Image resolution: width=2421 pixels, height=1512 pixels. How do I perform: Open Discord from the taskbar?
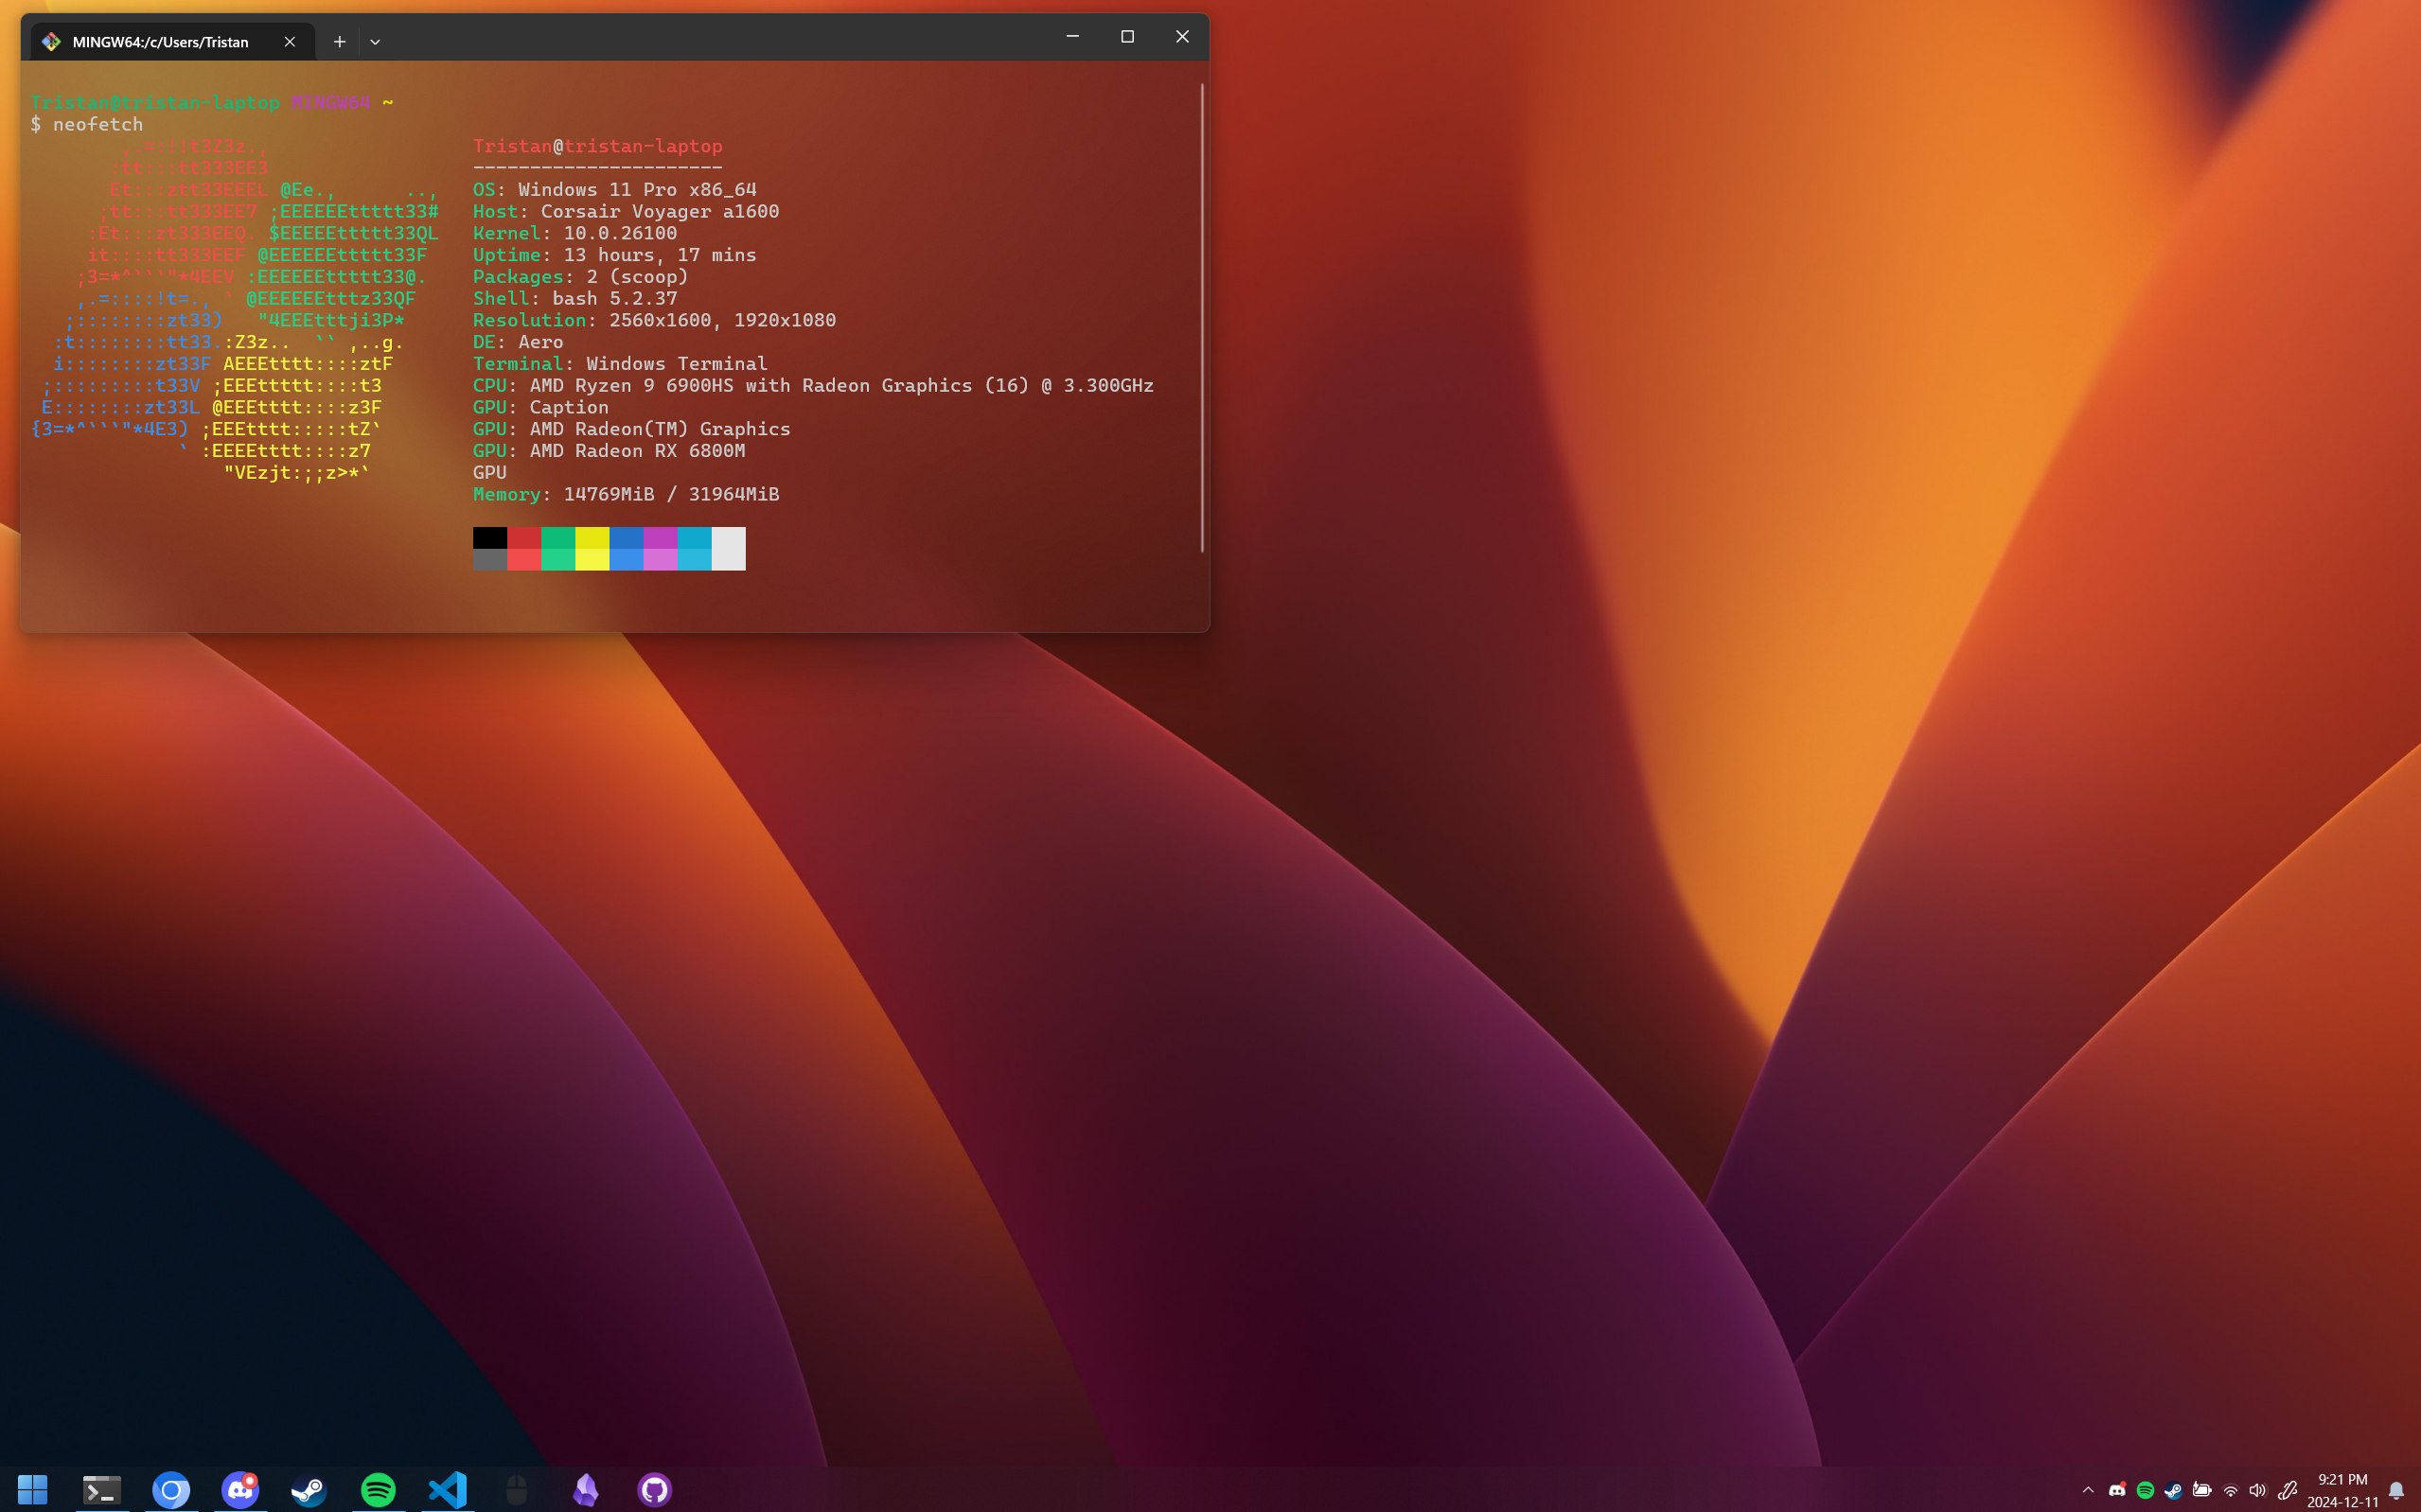tap(240, 1490)
